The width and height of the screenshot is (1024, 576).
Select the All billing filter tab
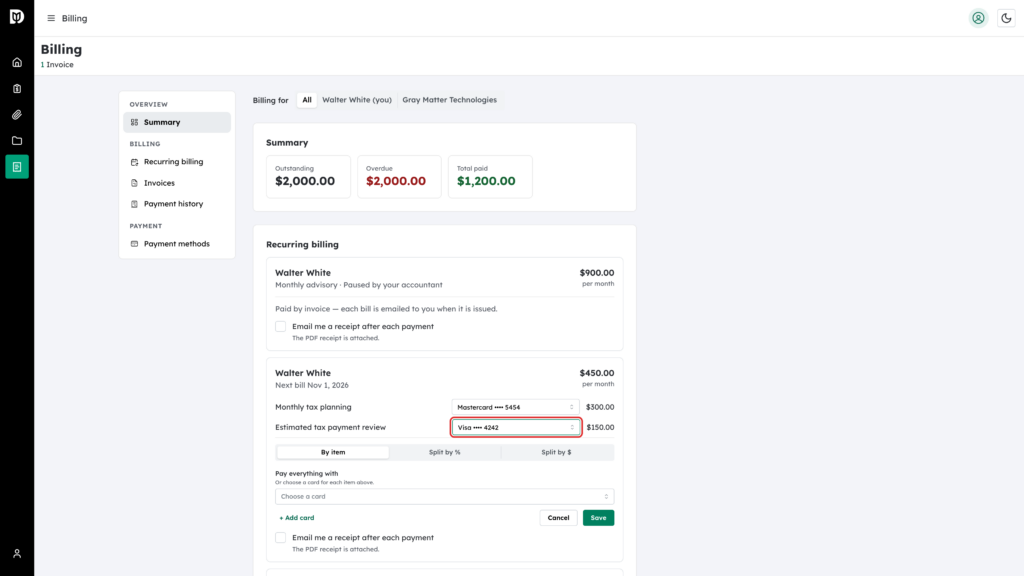307,100
